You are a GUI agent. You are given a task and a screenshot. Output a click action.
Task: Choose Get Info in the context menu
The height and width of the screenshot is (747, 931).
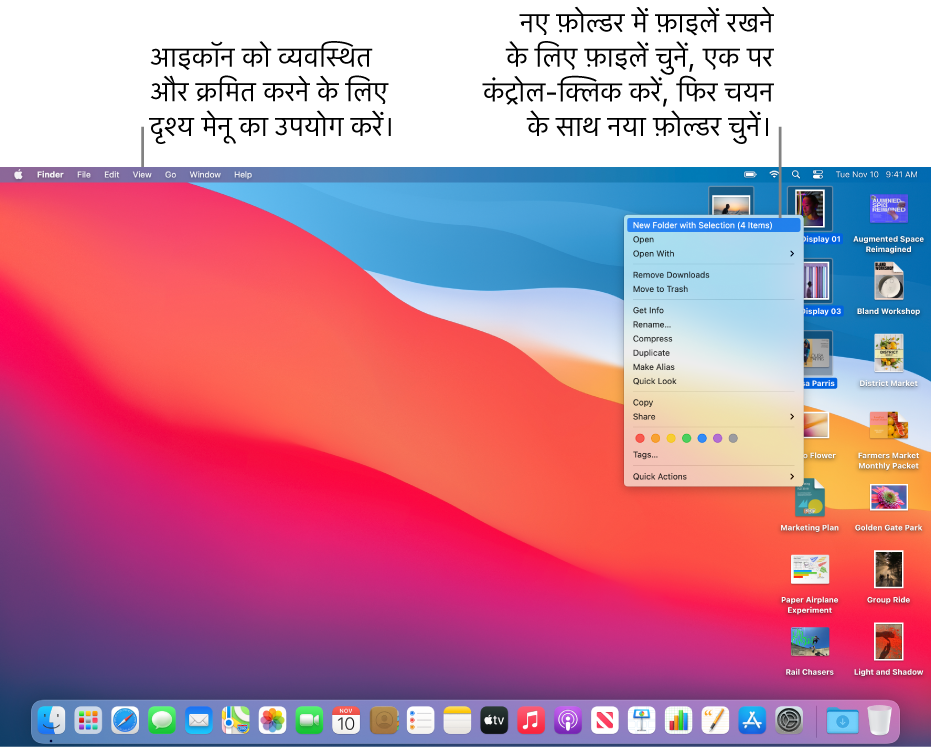coord(713,310)
